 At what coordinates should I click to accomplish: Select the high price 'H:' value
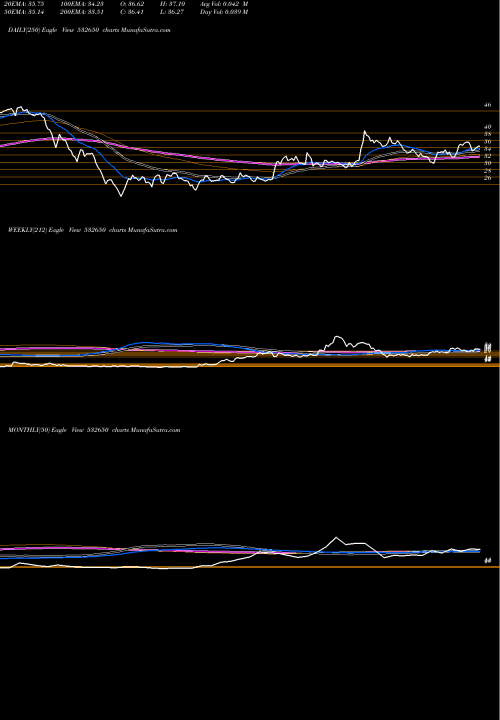[x=172, y=4]
